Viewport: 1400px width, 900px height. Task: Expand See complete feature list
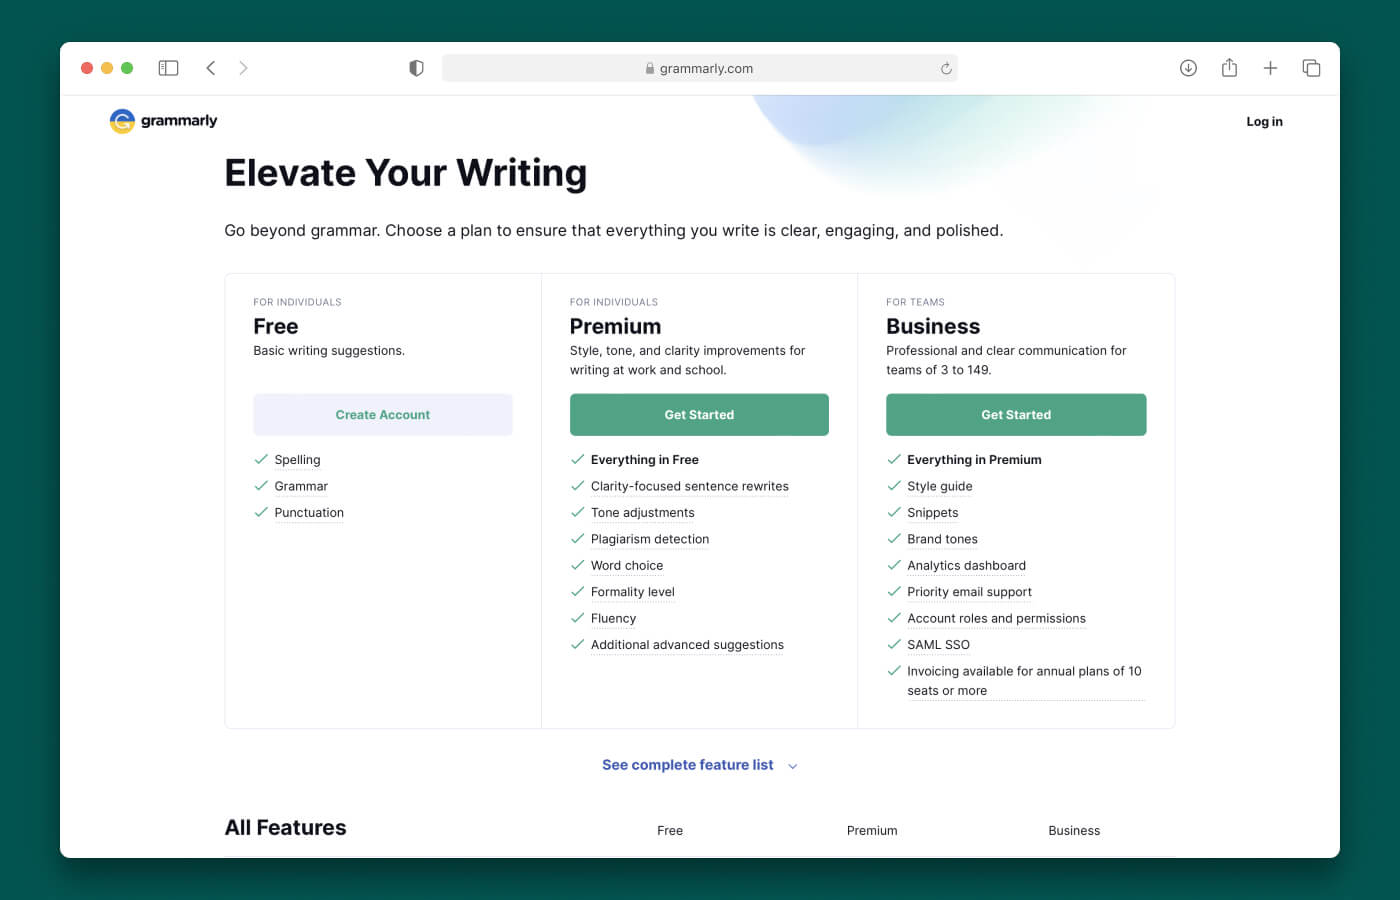(x=687, y=764)
